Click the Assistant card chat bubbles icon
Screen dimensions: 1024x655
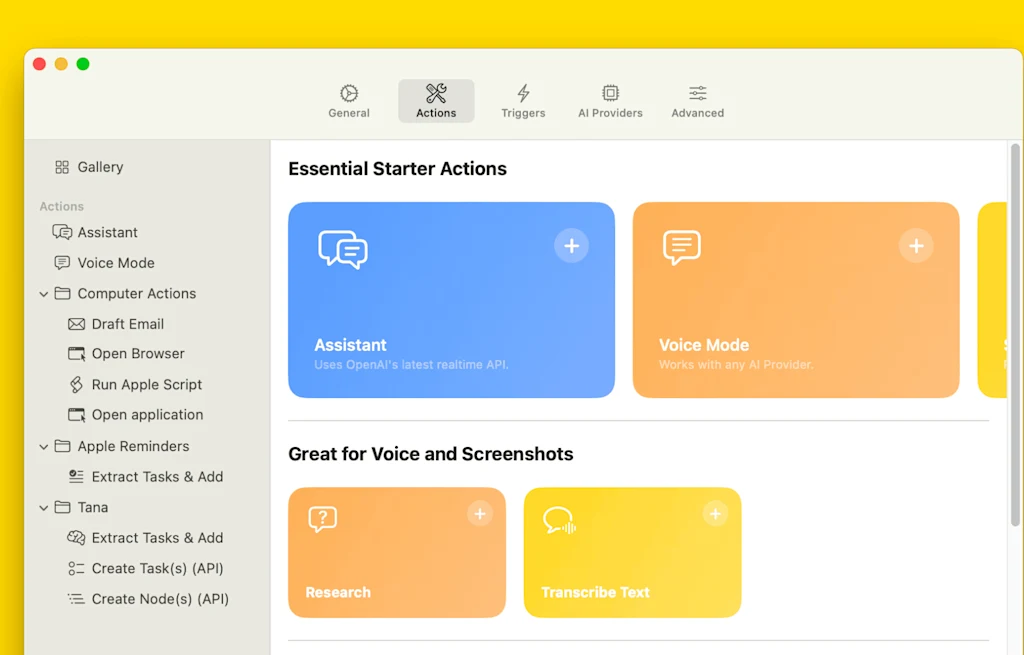[x=343, y=249]
